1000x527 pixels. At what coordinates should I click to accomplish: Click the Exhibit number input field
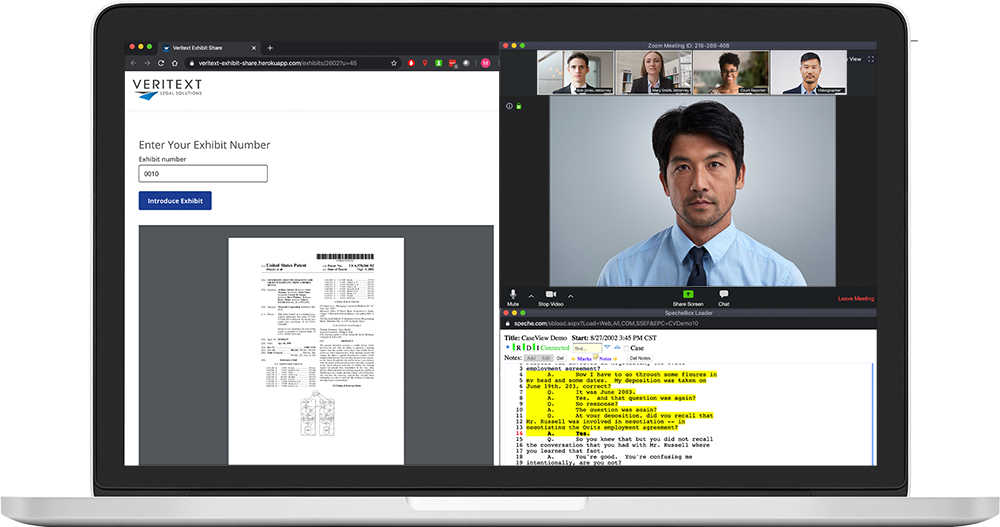pyautogui.click(x=203, y=174)
